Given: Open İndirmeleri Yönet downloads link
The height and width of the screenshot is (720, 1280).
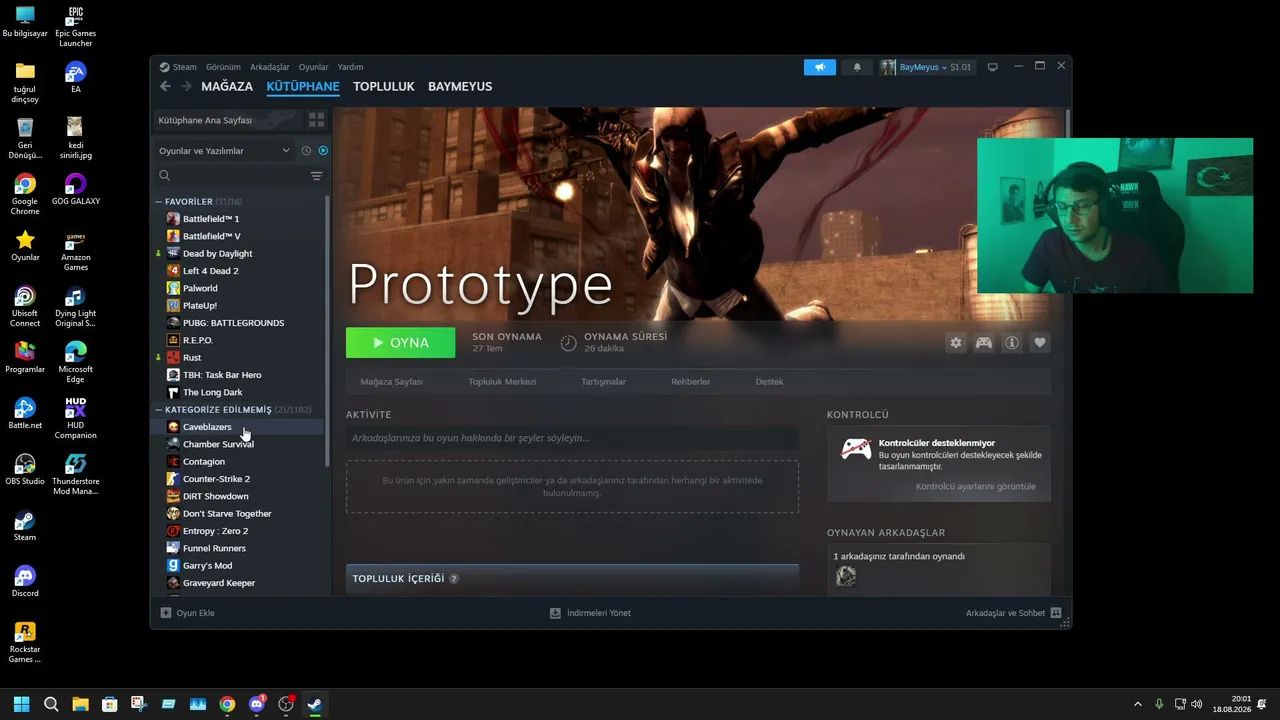Looking at the screenshot, I should [591, 613].
